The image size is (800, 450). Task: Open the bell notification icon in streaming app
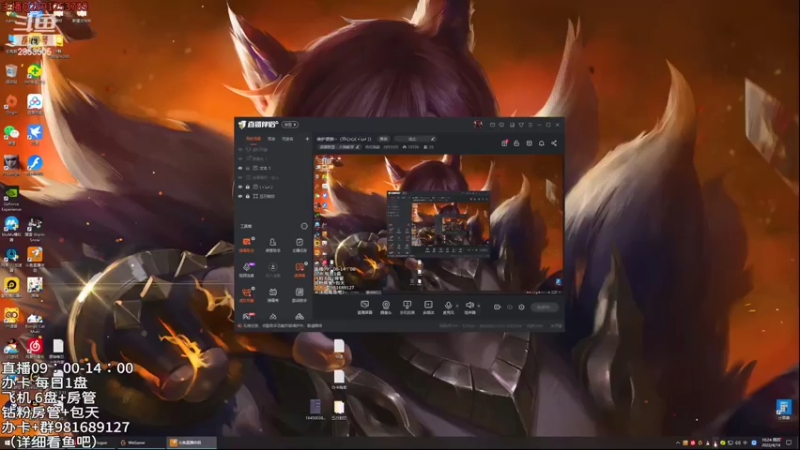tap(541, 143)
